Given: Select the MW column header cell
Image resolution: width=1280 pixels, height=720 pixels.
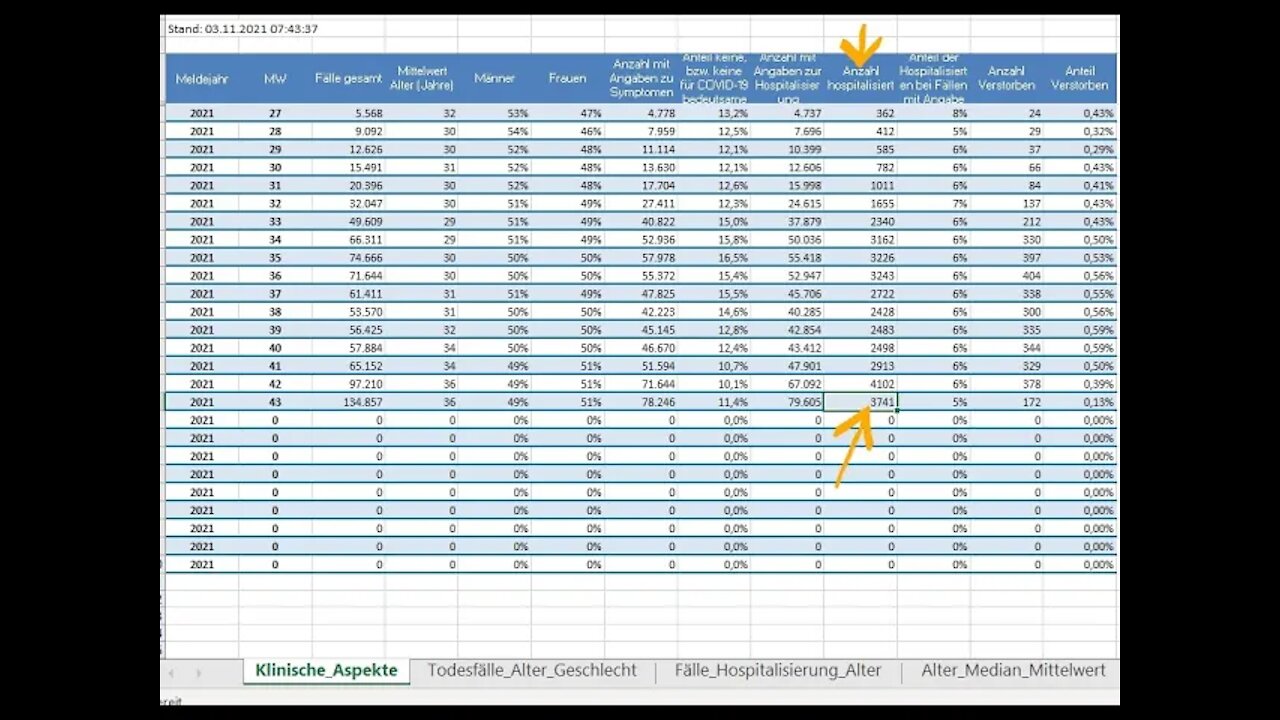Looking at the screenshot, I should pyautogui.click(x=275, y=78).
